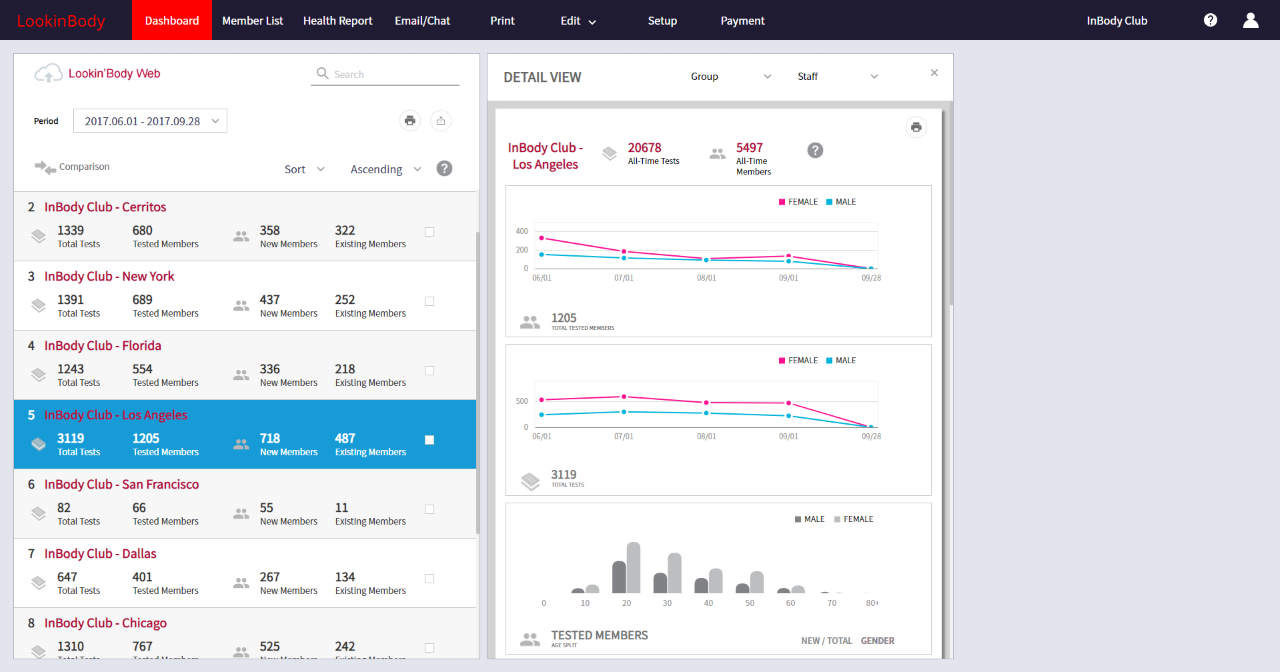Select the InBody Club - Dallas row title
This screenshot has height=672, width=1280.
100,553
